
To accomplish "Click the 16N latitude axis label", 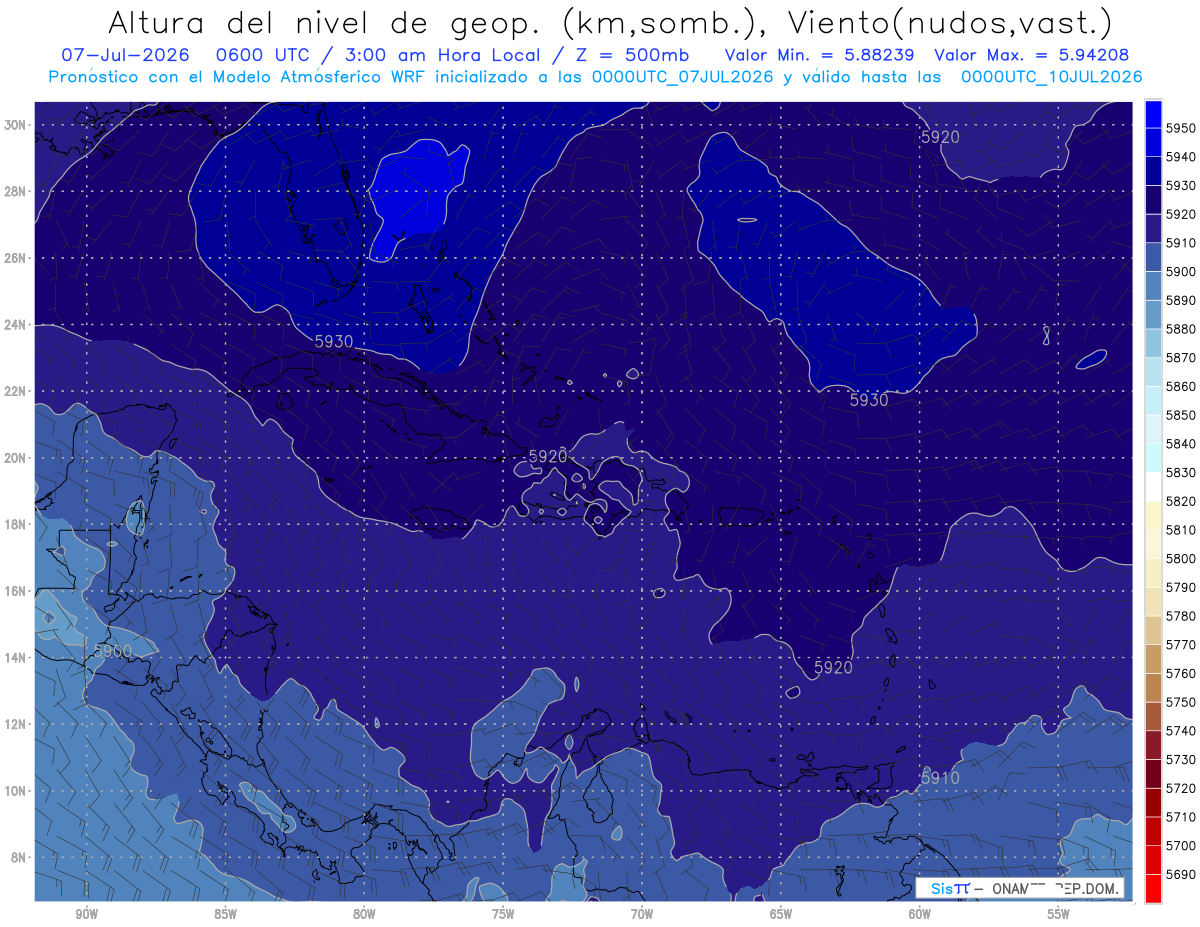I will pyautogui.click(x=16, y=590).
